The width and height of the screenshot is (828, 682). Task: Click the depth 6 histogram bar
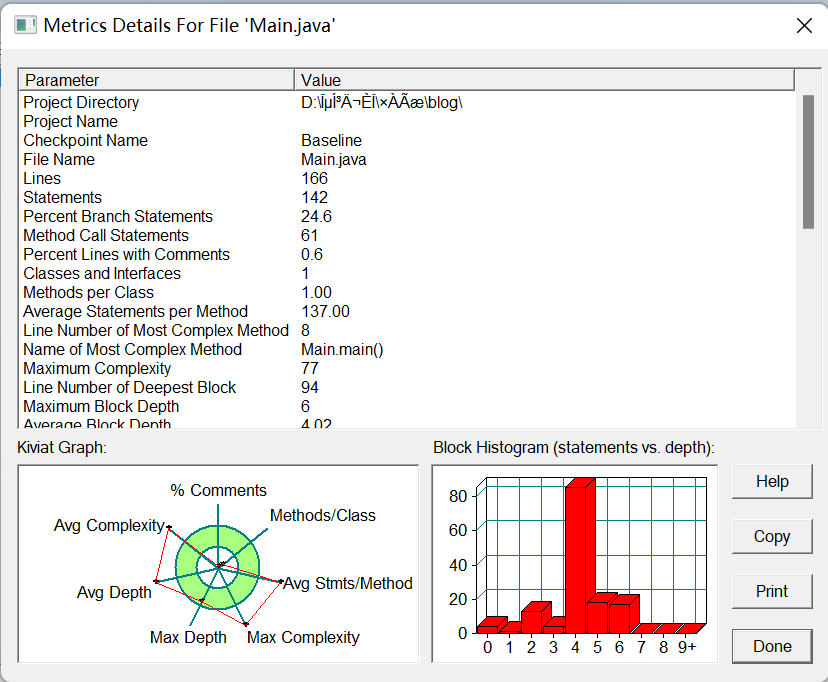tap(623, 615)
